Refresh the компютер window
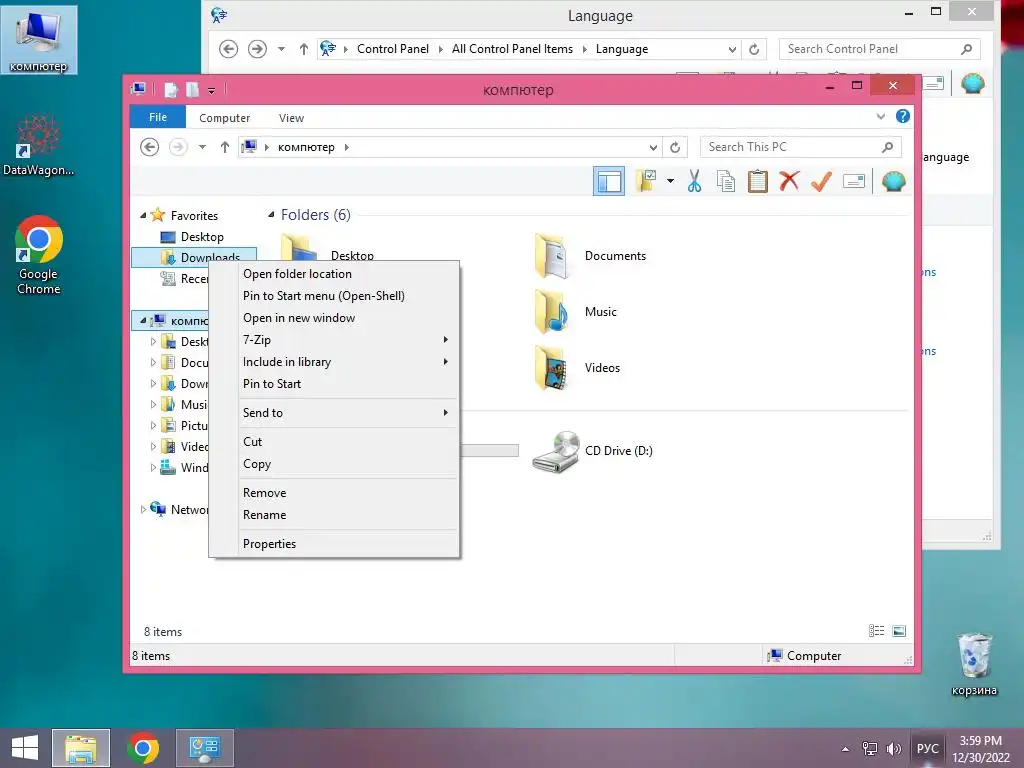 point(675,148)
